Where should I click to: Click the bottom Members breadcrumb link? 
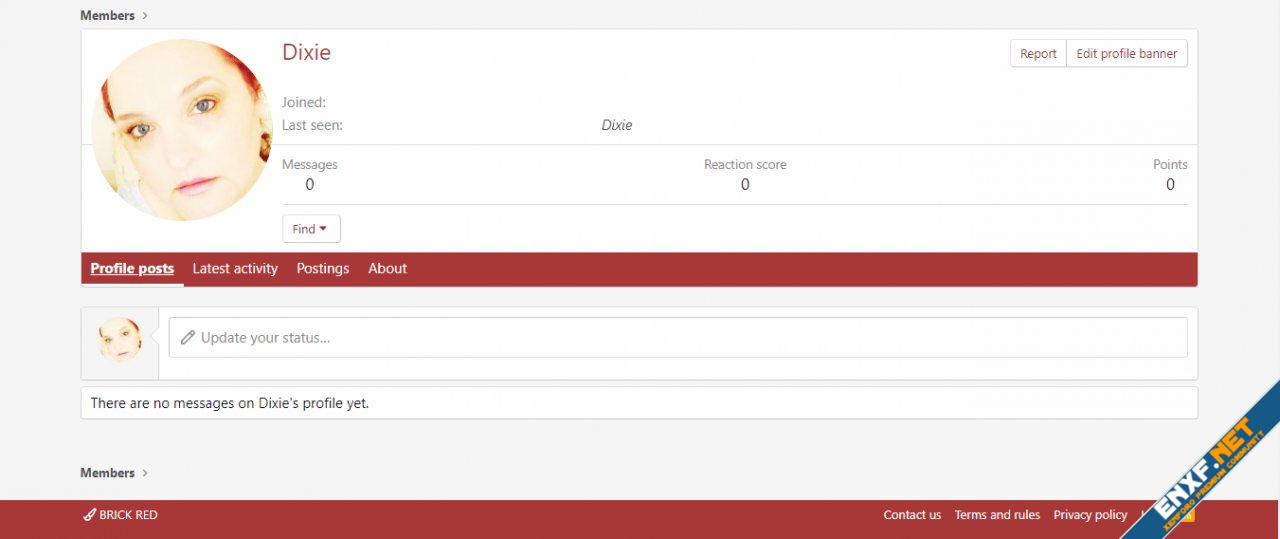point(107,473)
